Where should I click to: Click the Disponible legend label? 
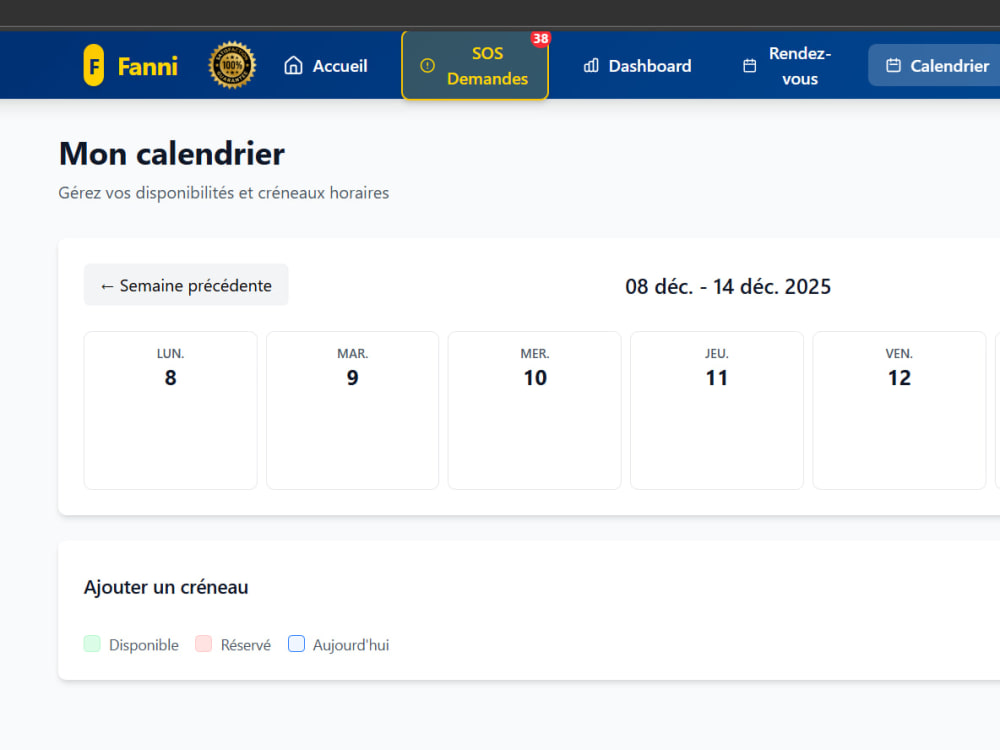click(143, 645)
